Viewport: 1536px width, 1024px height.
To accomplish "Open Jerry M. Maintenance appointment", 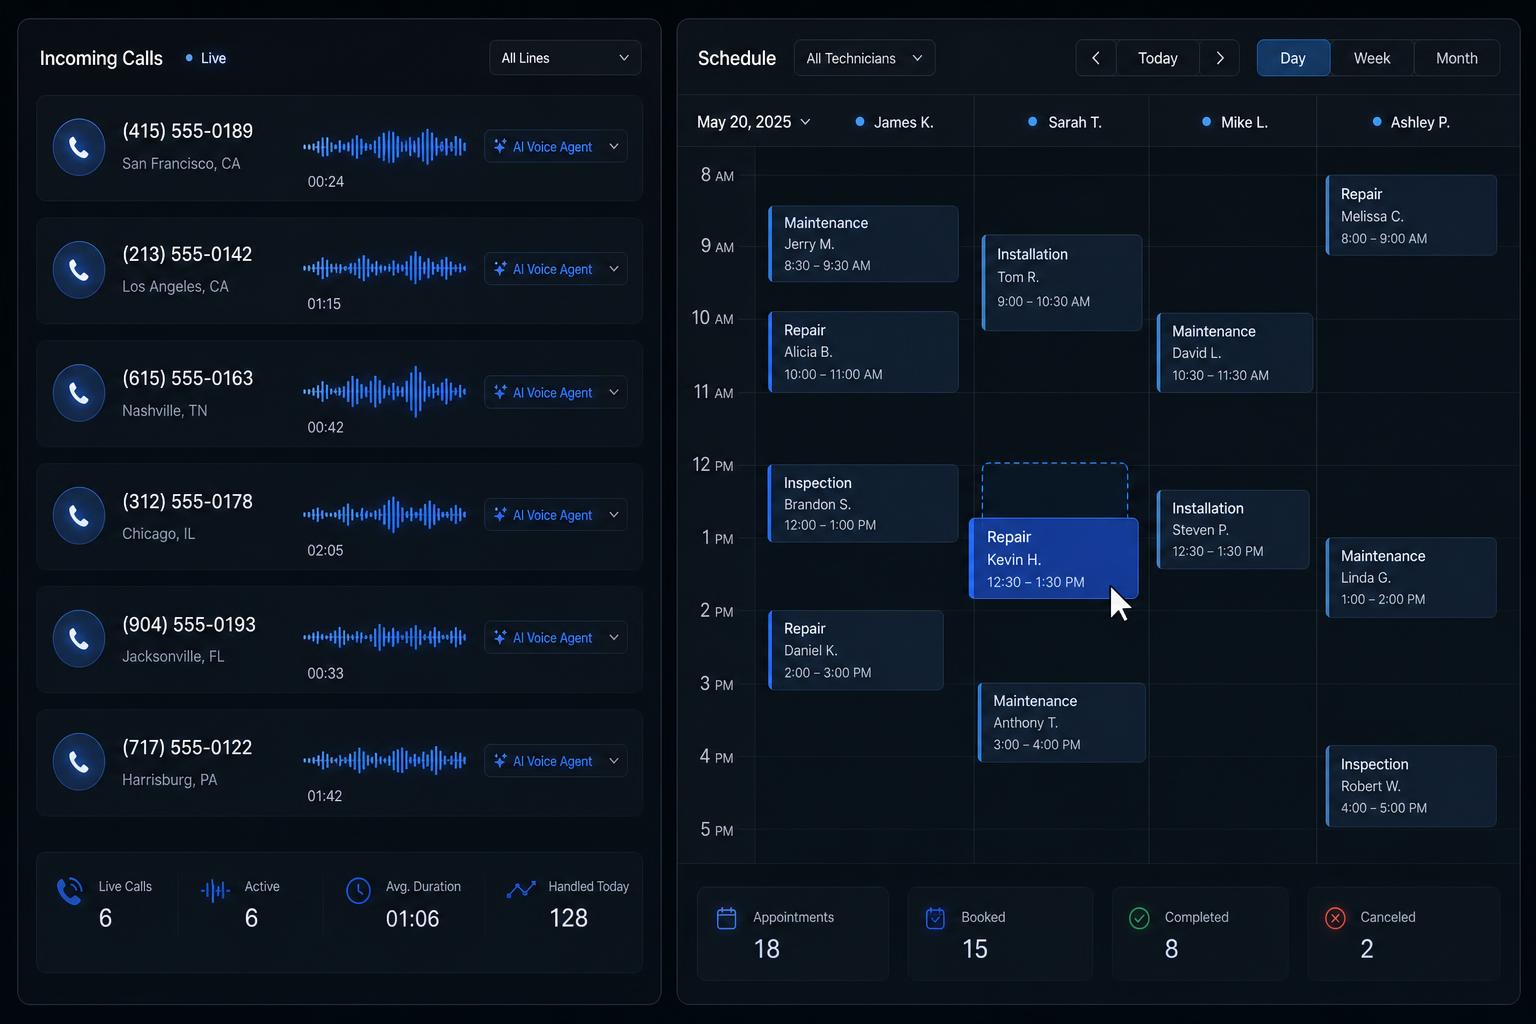I will [863, 244].
